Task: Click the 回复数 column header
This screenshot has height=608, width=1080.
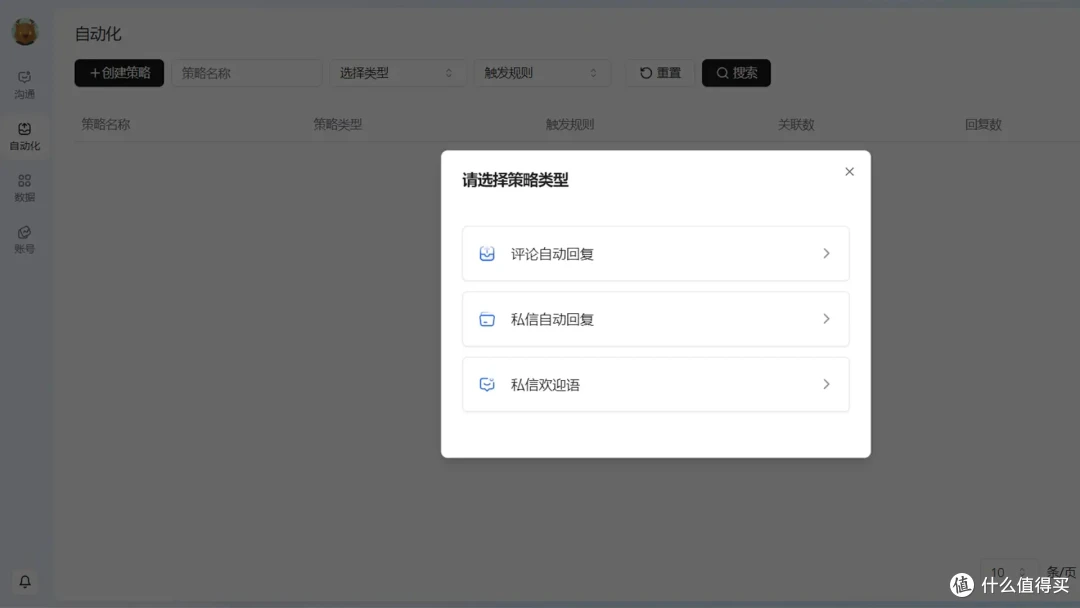Action: tap(983, 125)
